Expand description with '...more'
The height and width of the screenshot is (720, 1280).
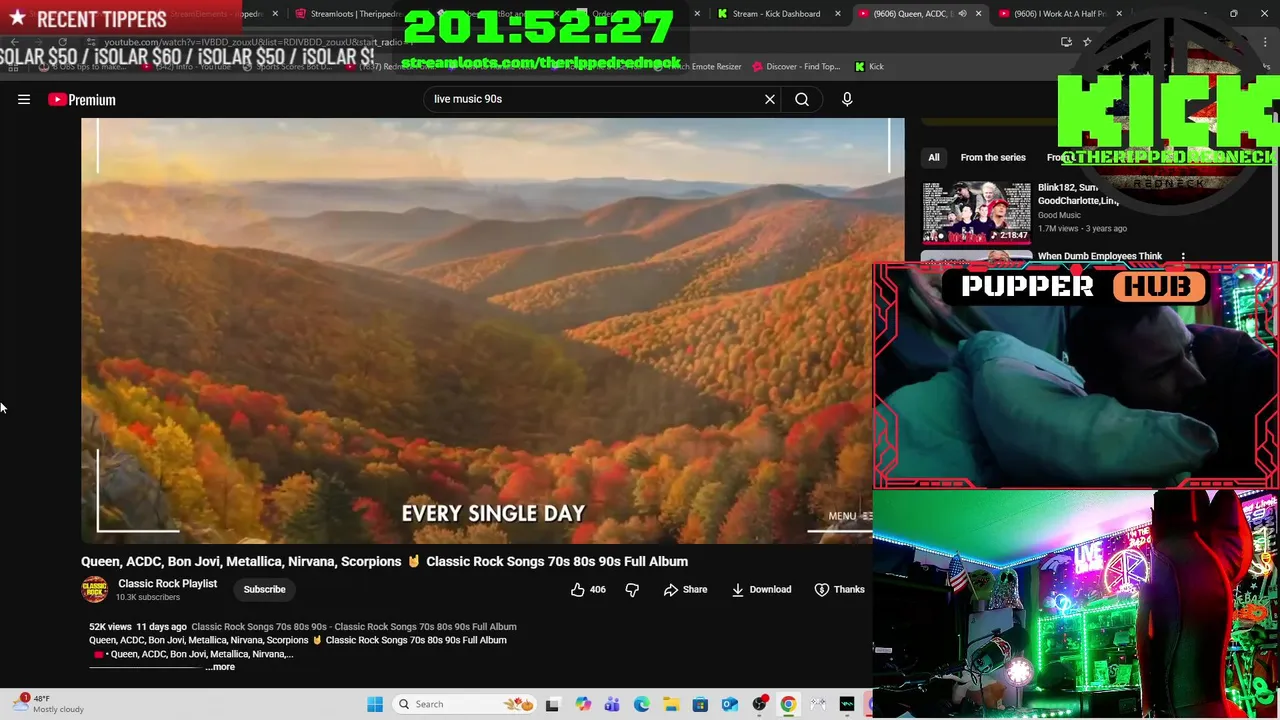point(222,667)
